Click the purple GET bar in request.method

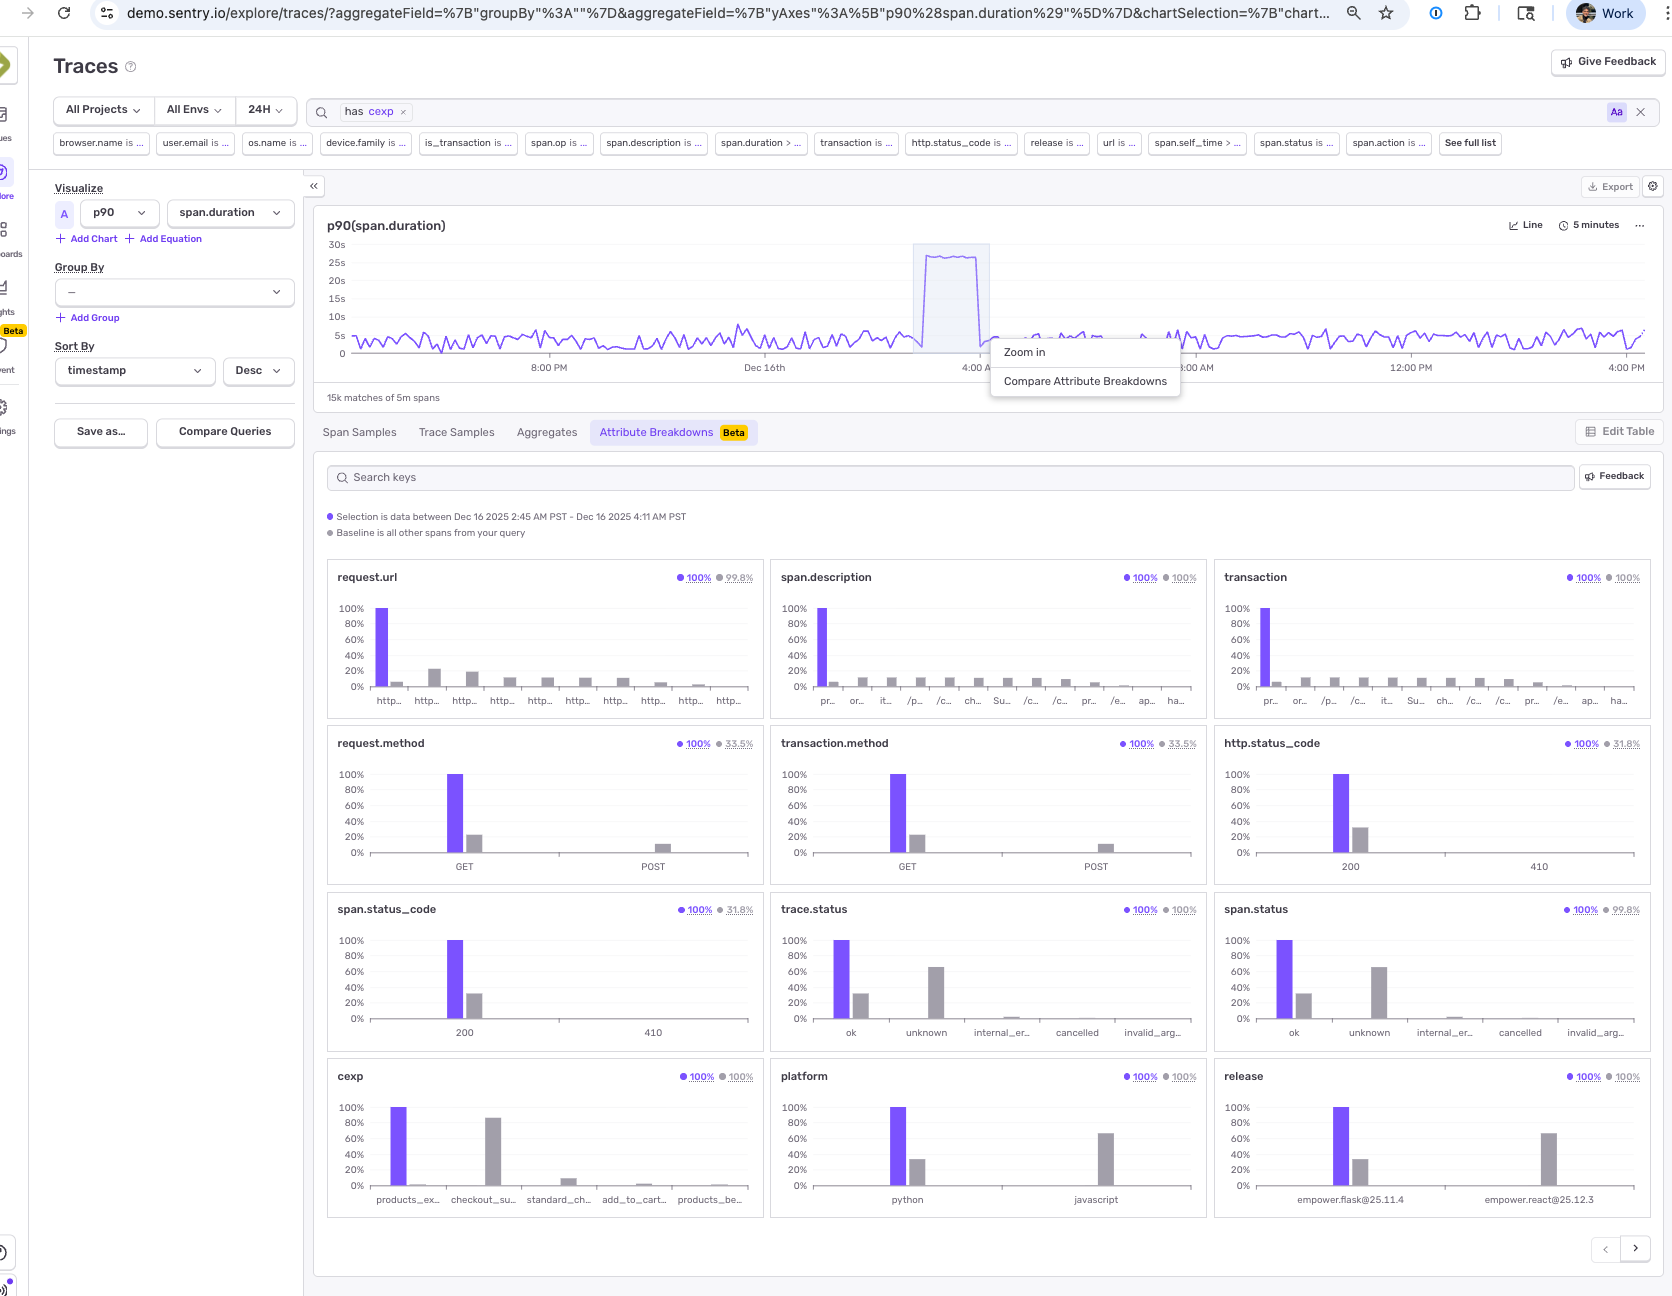[x=455, y=812]
